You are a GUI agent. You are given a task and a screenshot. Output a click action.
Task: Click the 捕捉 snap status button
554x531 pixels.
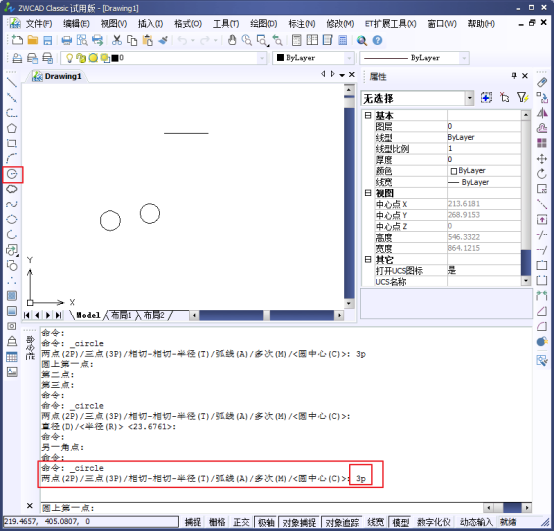pos(193,522)
